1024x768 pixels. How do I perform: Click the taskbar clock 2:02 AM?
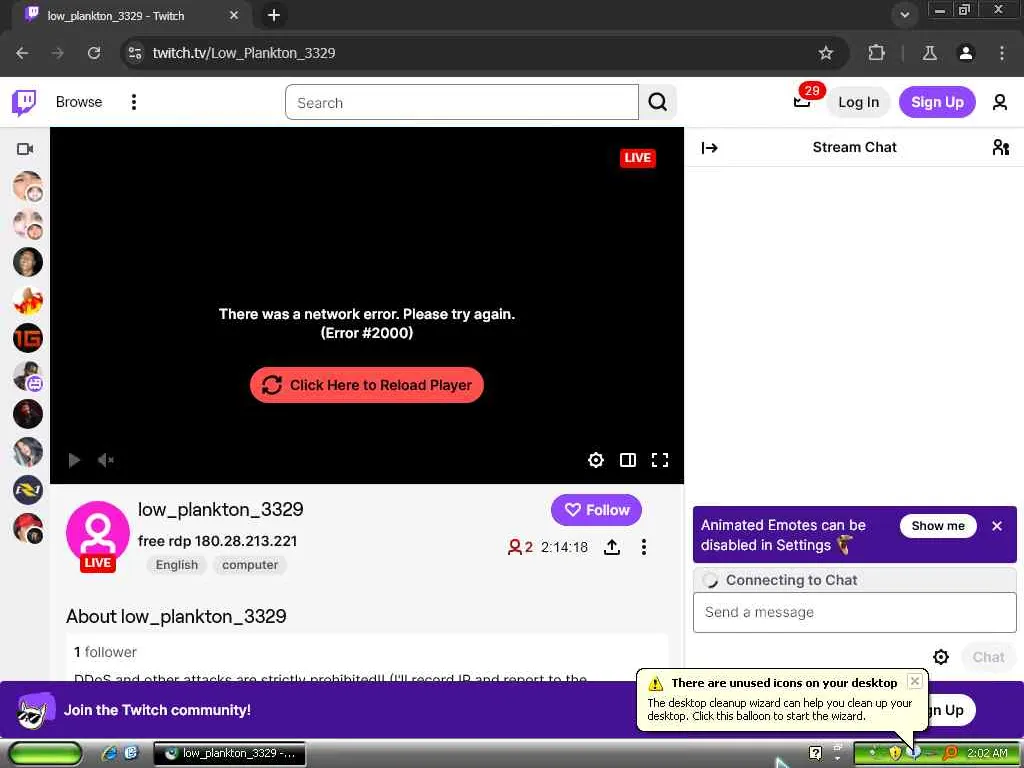987,754
